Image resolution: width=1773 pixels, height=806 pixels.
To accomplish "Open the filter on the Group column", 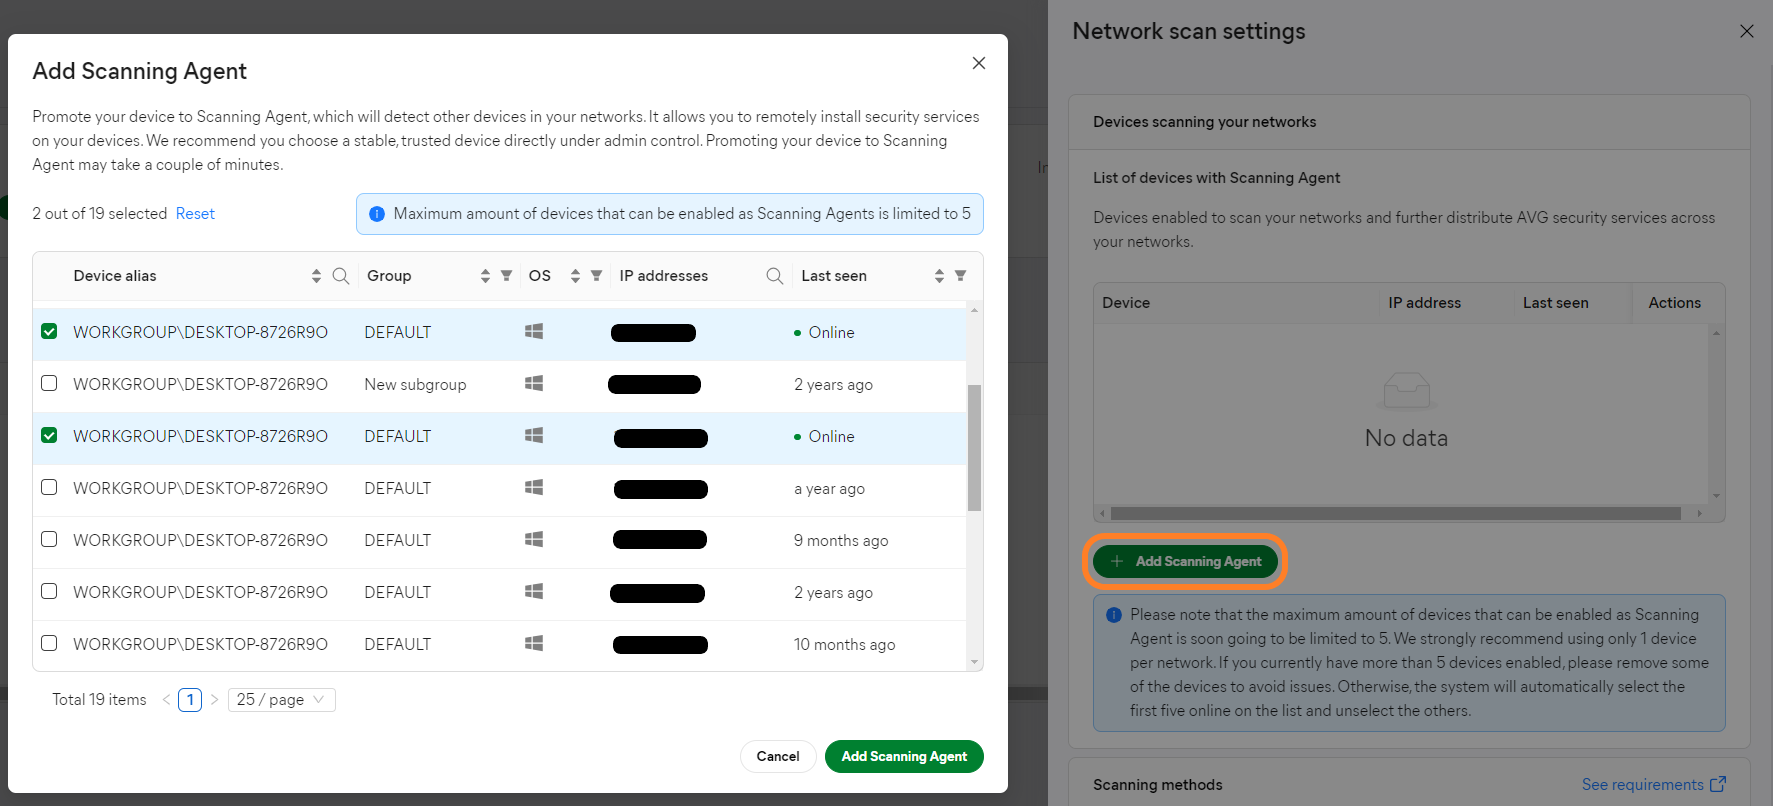I will 507,275.
